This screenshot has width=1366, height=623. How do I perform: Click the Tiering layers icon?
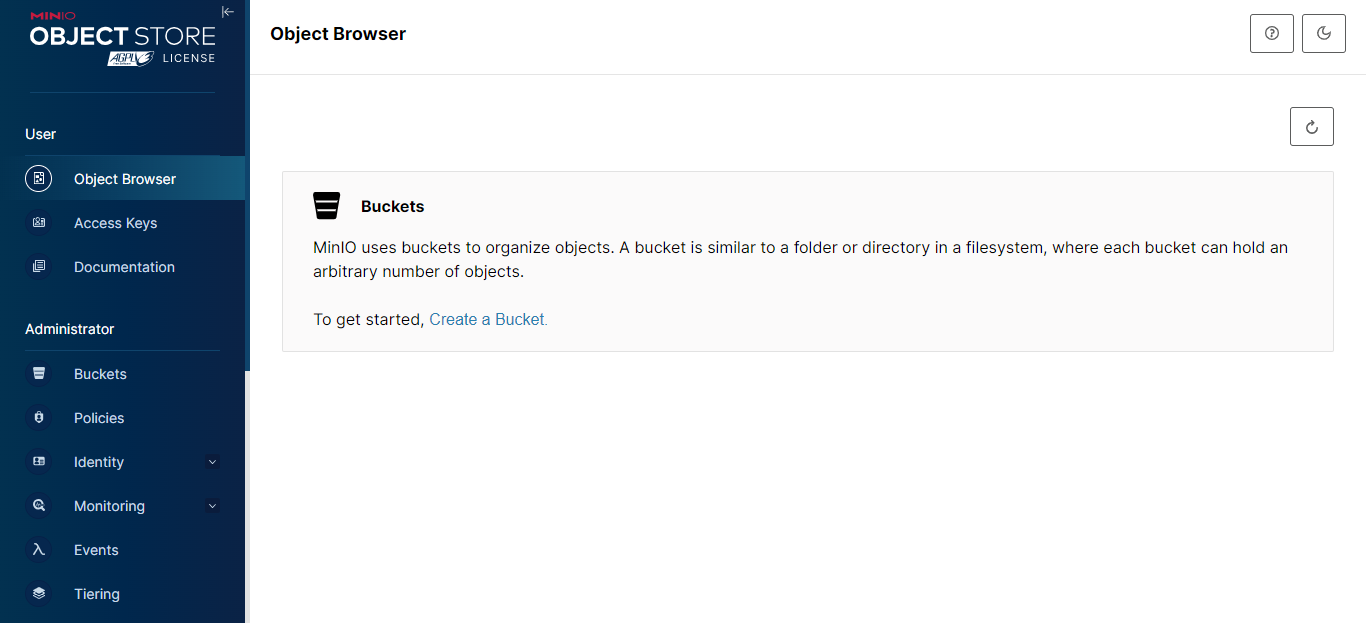click(39, 594)
